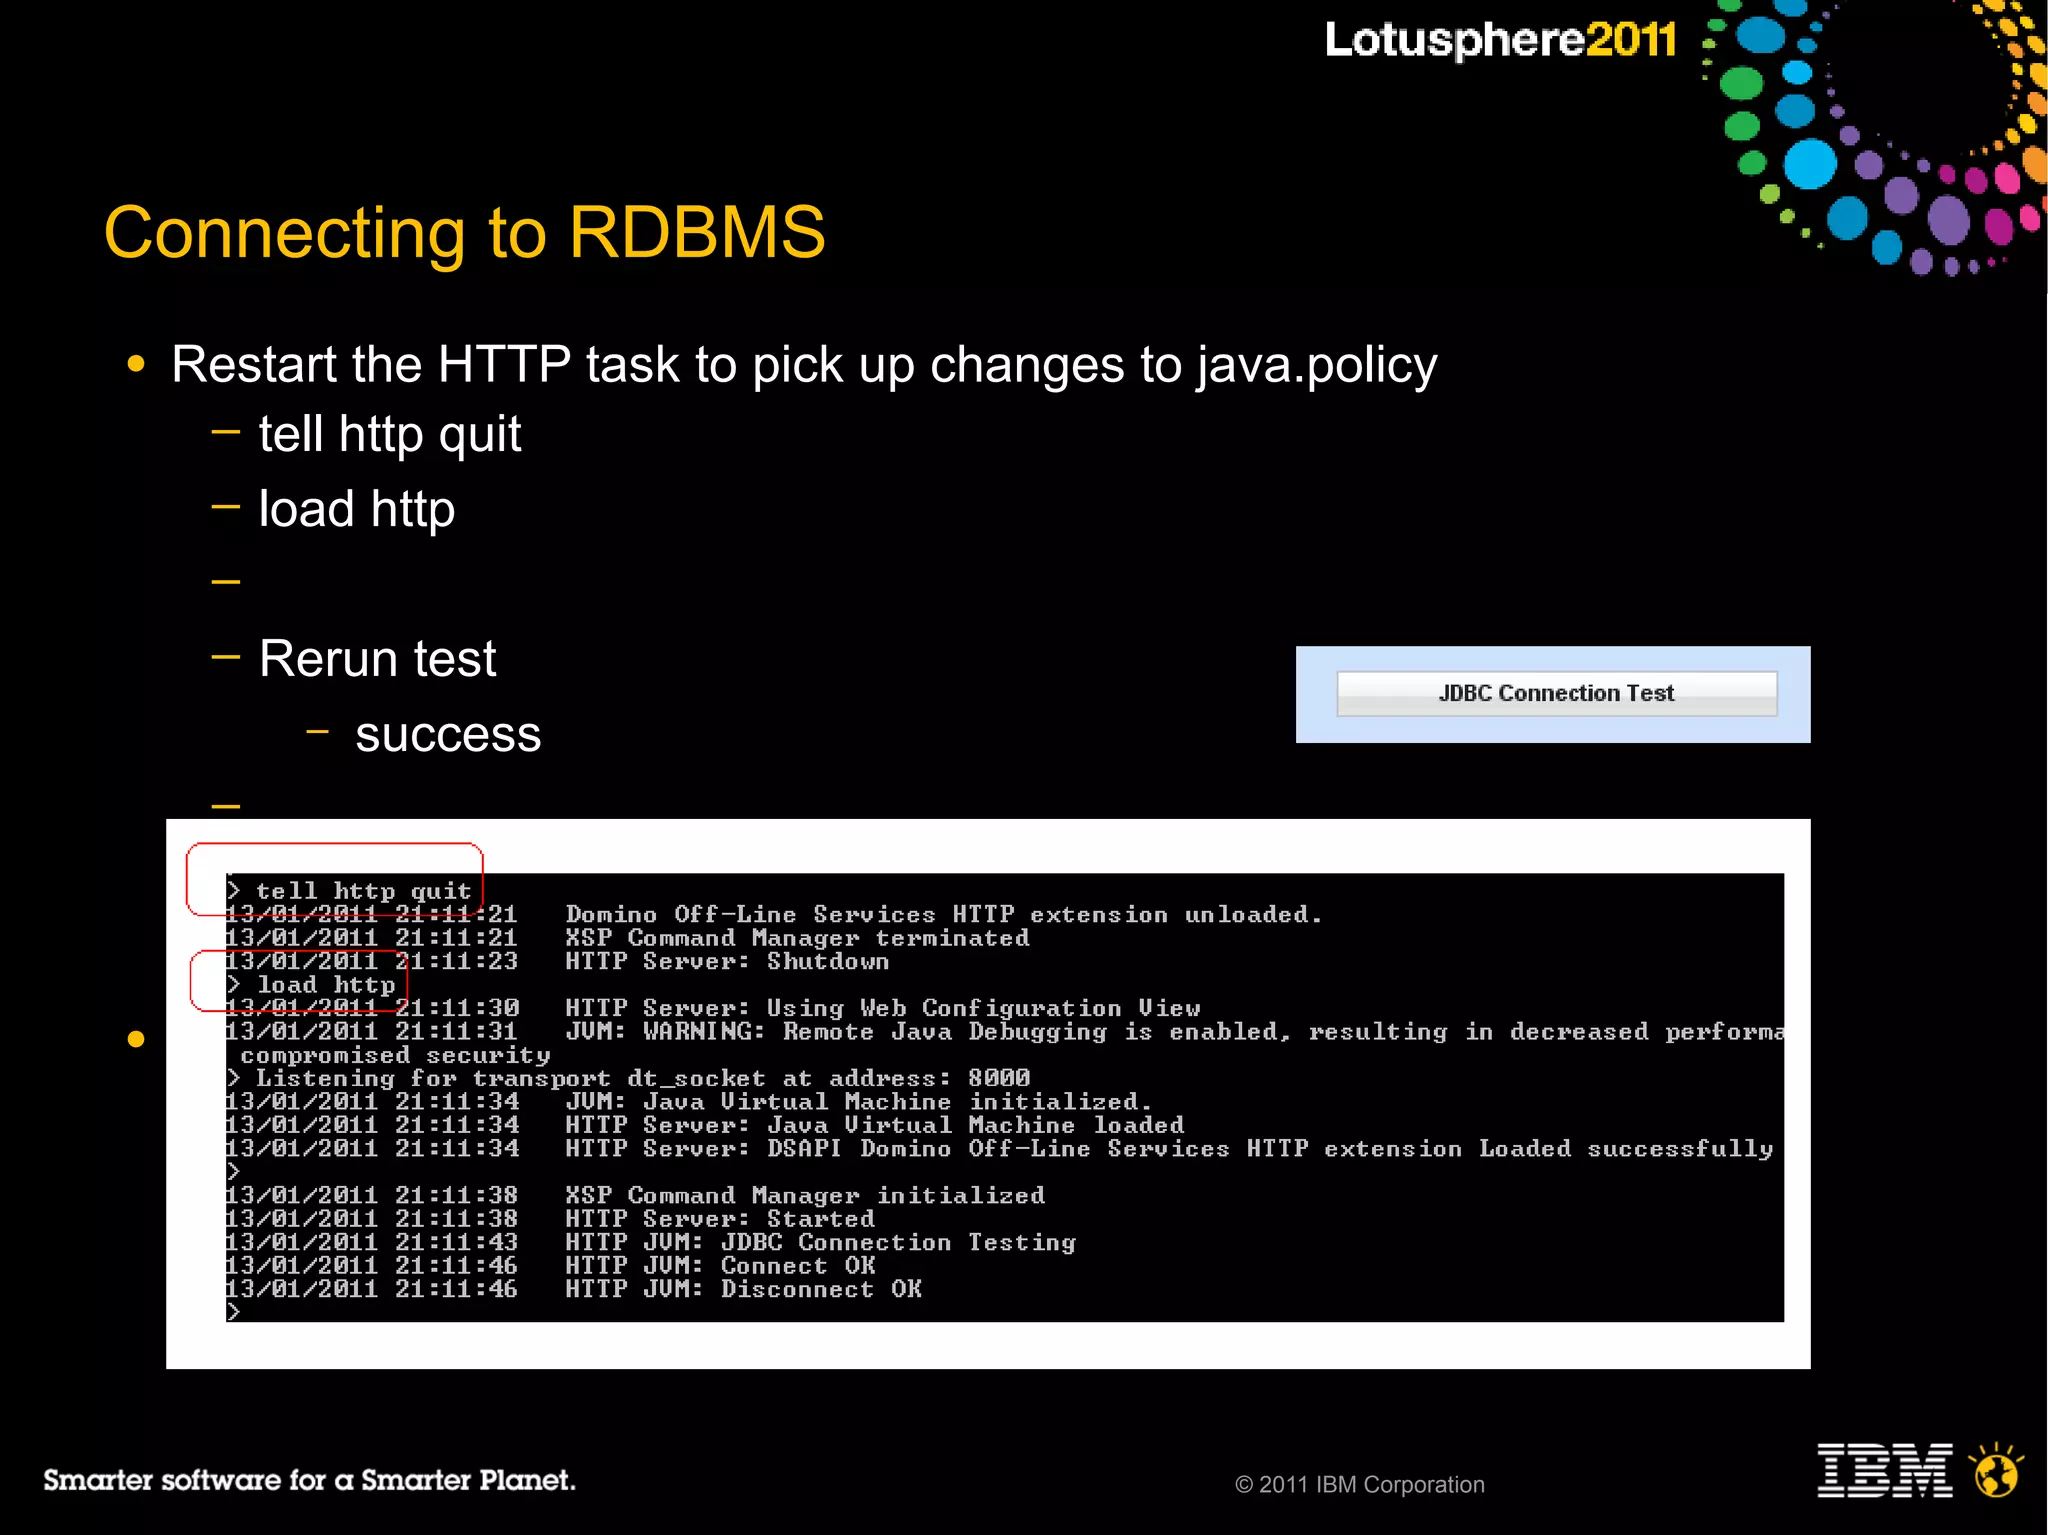
Task: Click the IBM logo
Action: (x=1885, y=1470)
